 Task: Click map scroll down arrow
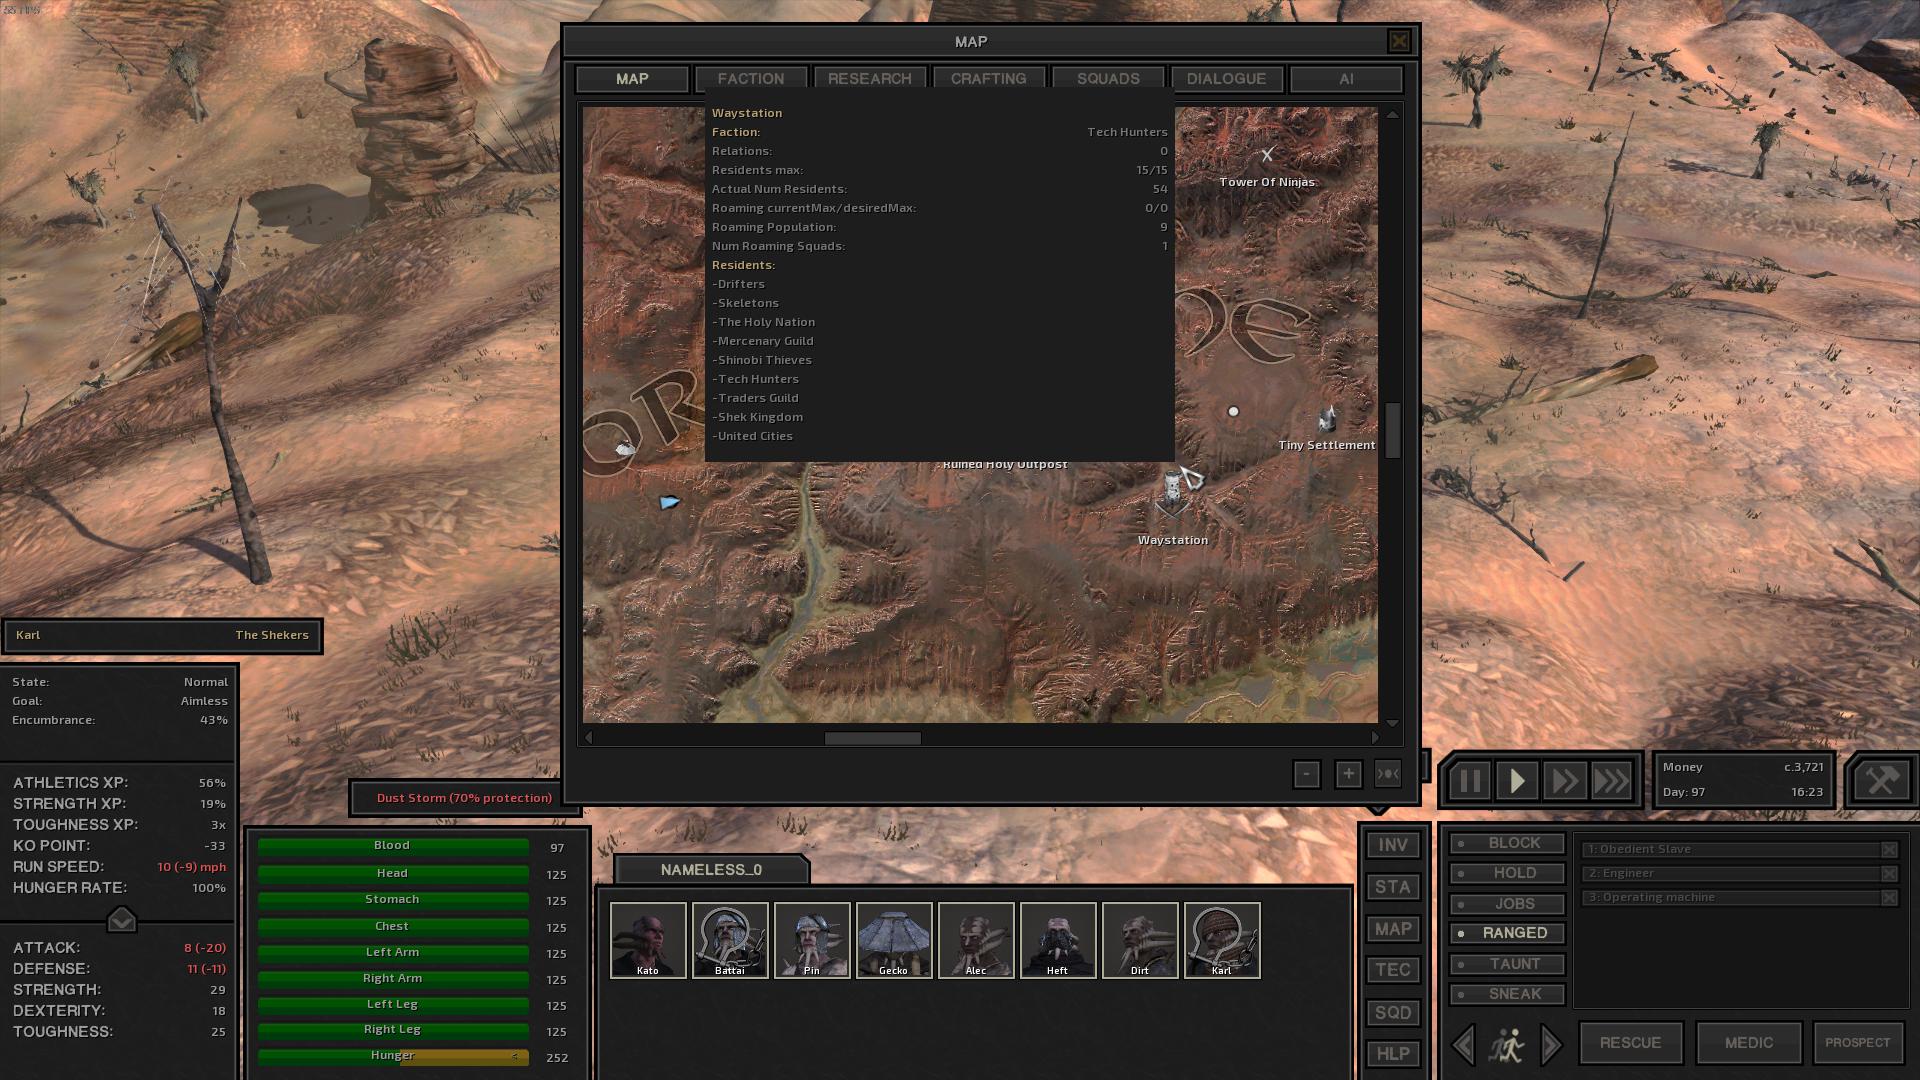coord(1392,722)
